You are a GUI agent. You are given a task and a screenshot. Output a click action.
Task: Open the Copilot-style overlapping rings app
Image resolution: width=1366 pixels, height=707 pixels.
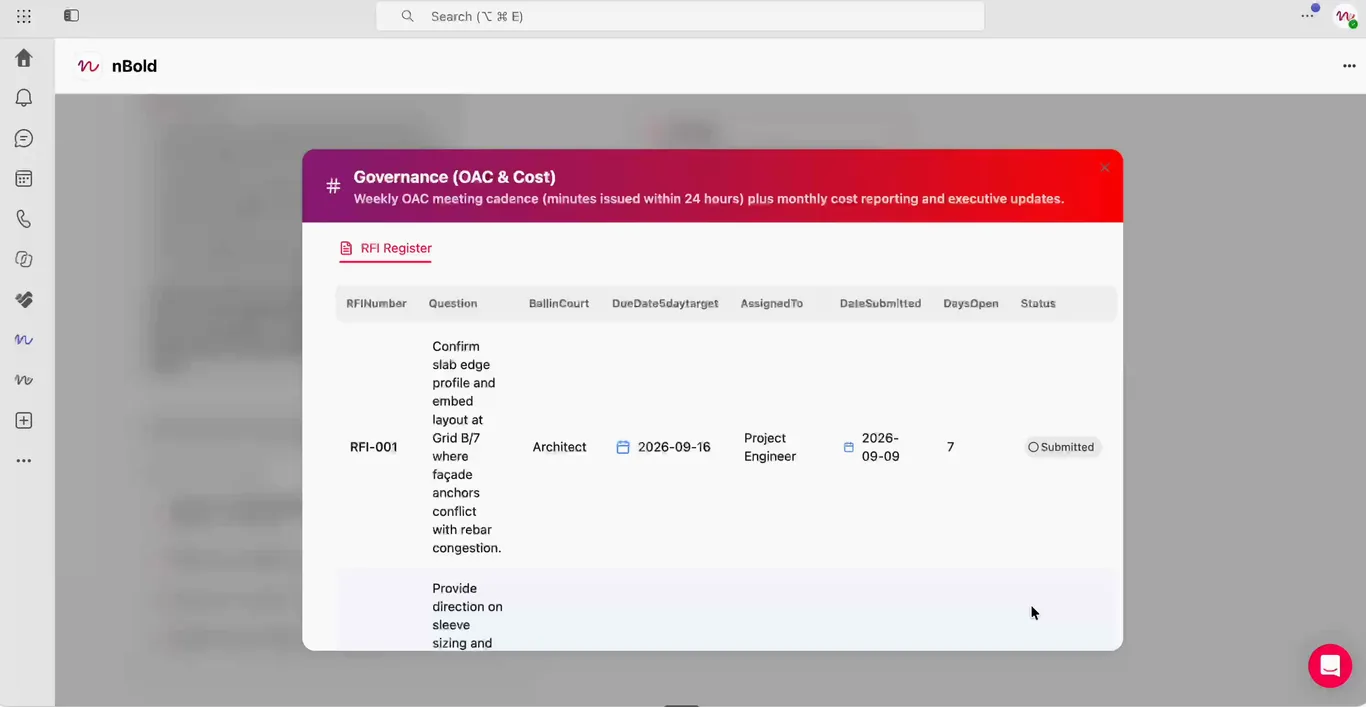(x=24, y=259)
